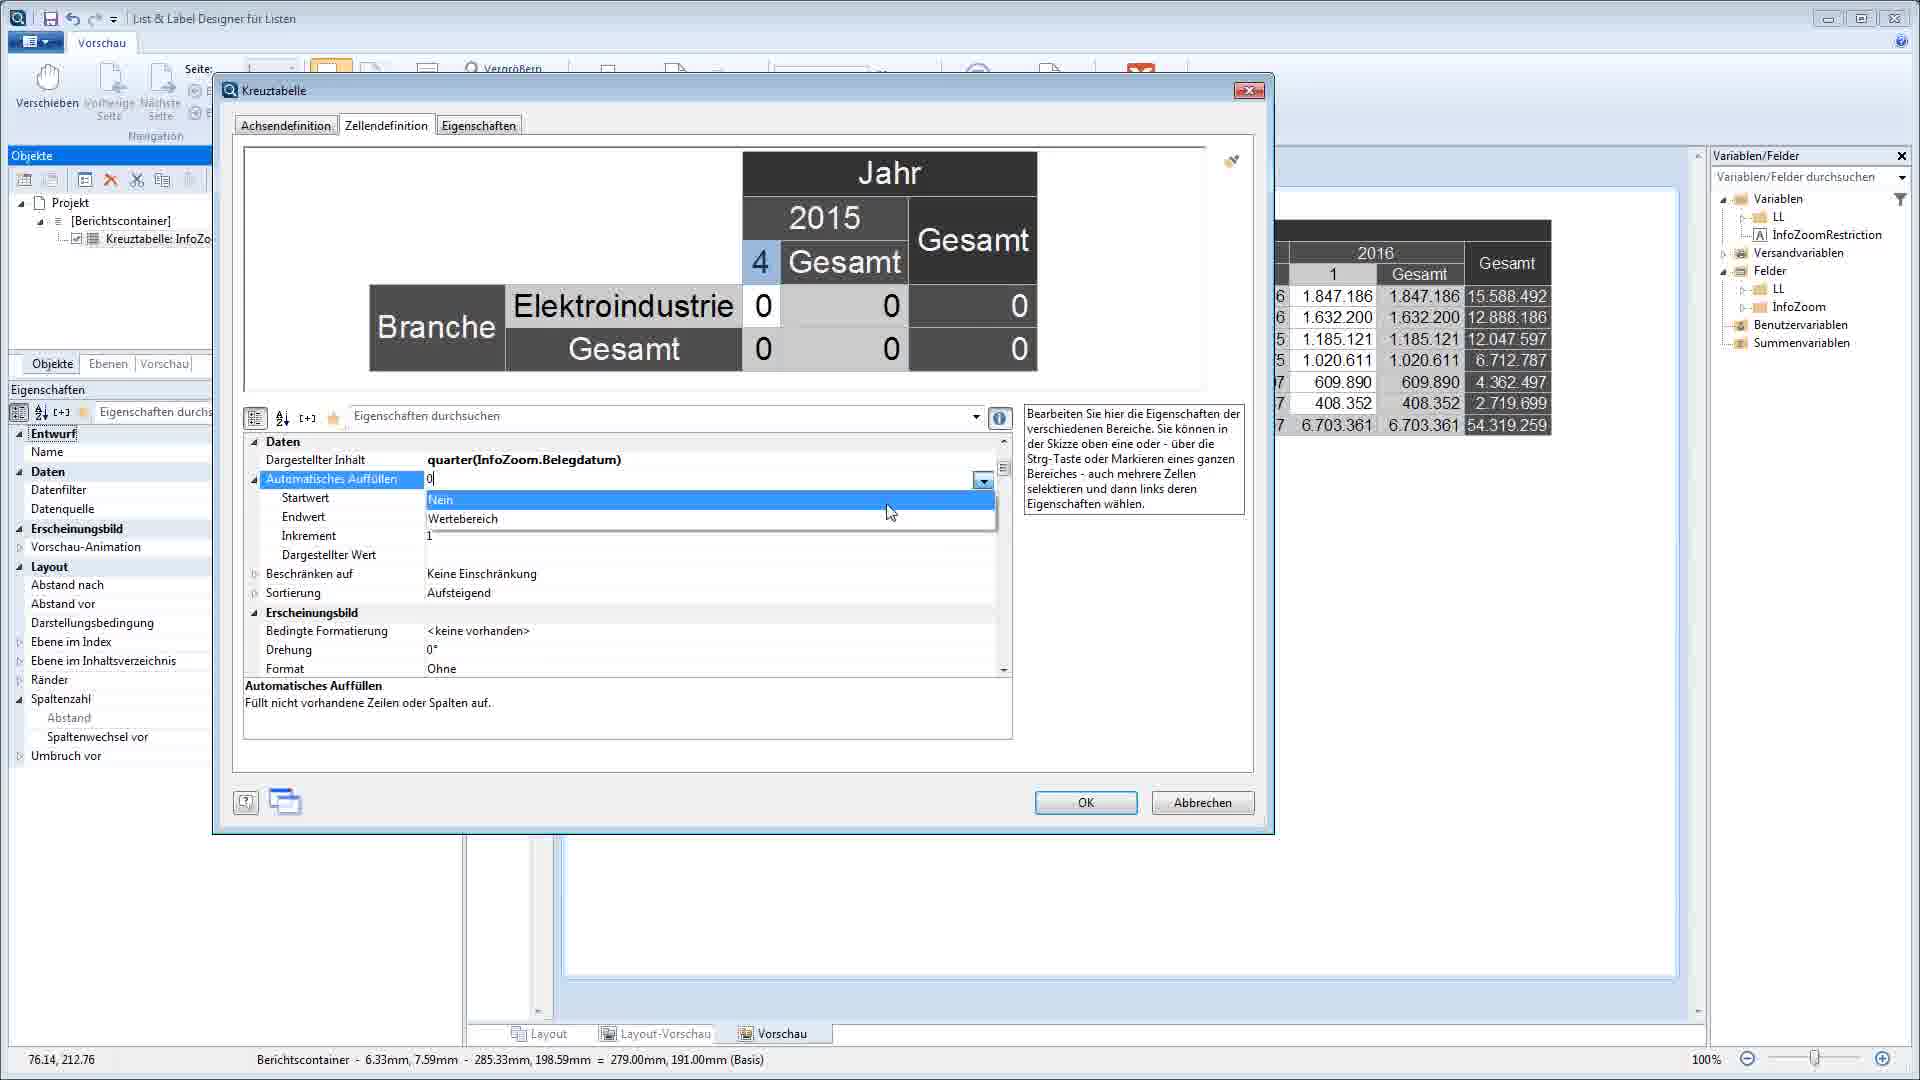
Task: Click the Redo arrow icon
Action: (x=95, y=18)
